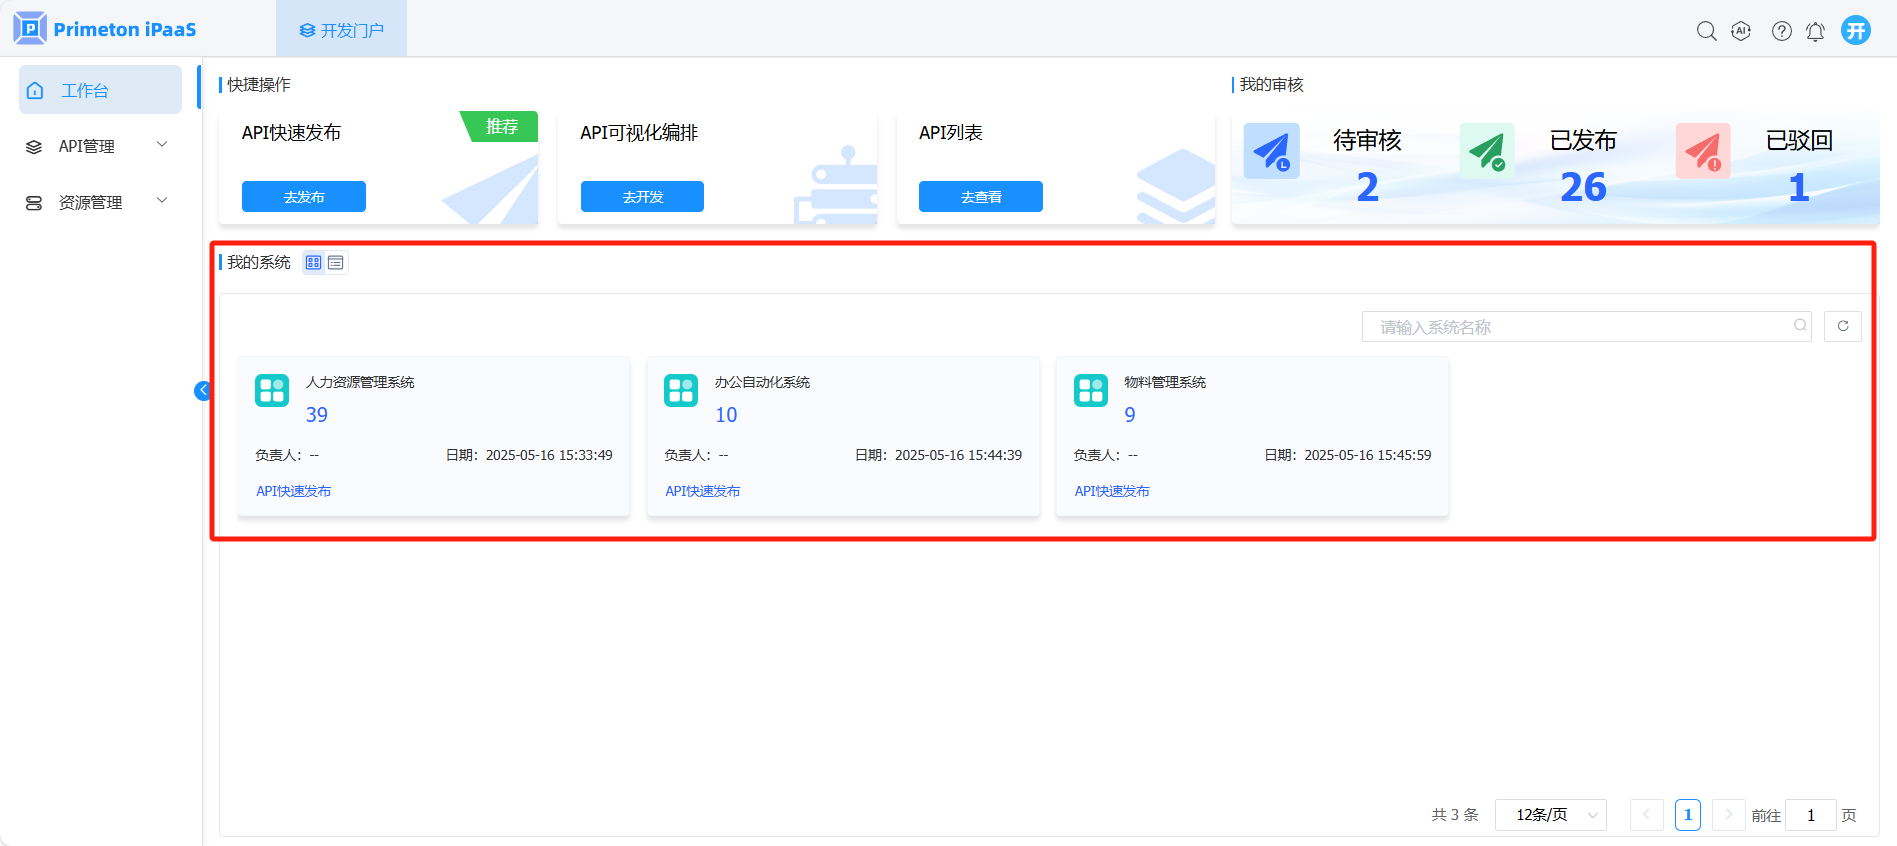
Task: Open the 12条/页 page size dropdown
Action: pyautogui.click(x=1550, y=815)
